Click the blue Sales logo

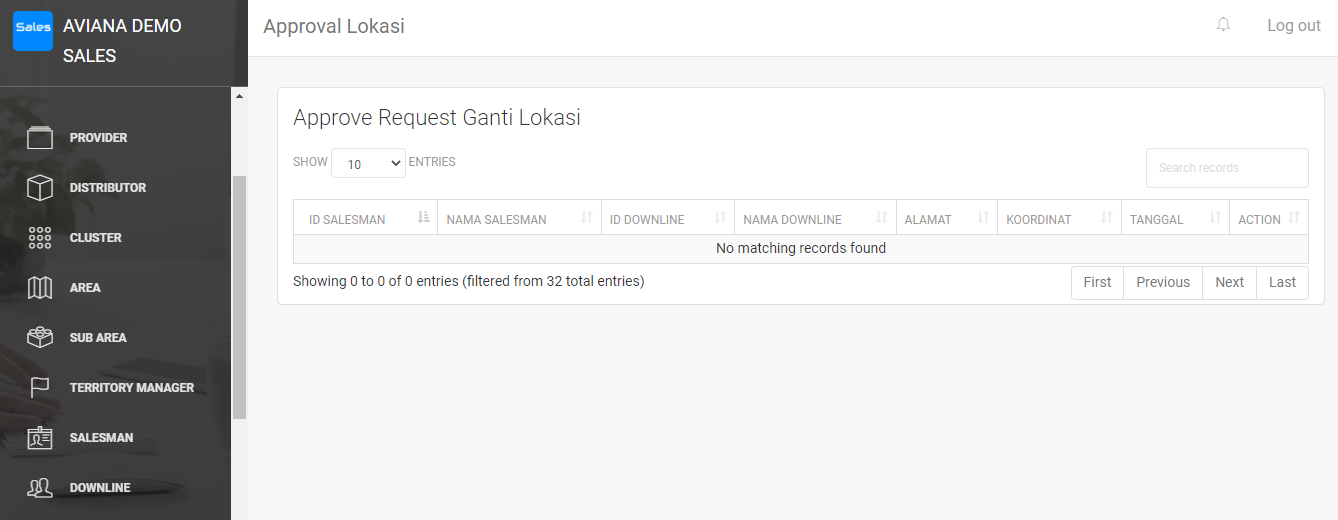point(33,29)
